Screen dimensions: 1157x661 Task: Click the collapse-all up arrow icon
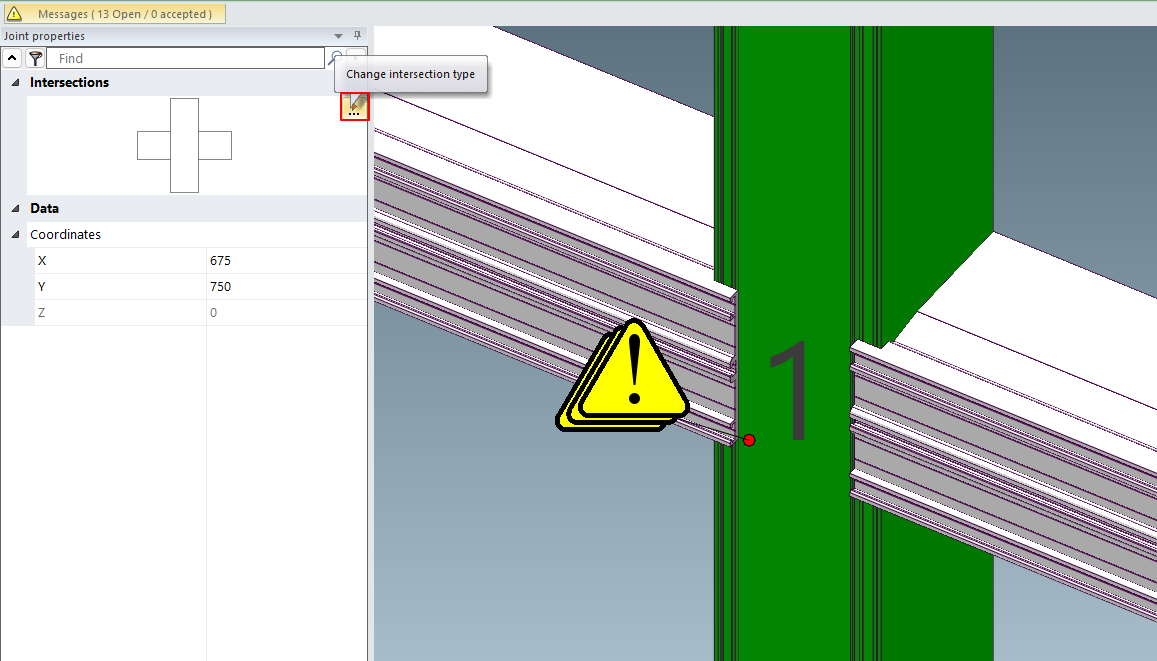[13, 59]
